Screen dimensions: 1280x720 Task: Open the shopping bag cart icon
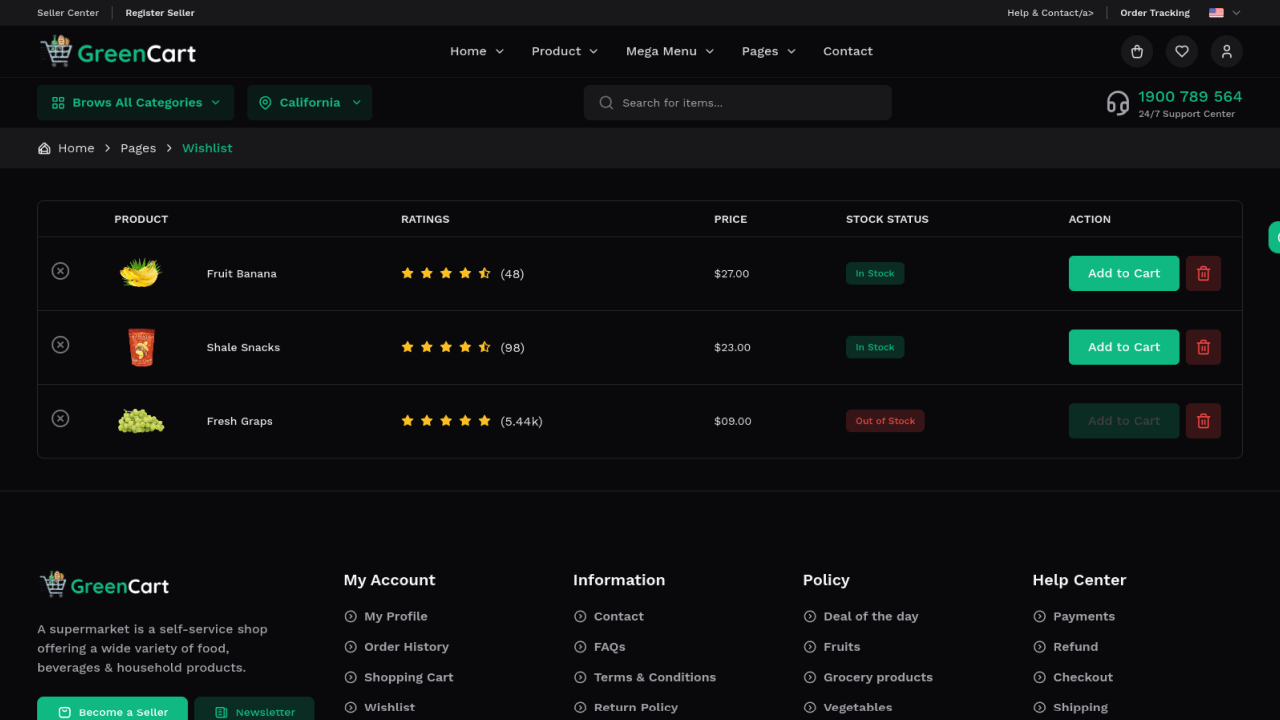[1136, 51]
